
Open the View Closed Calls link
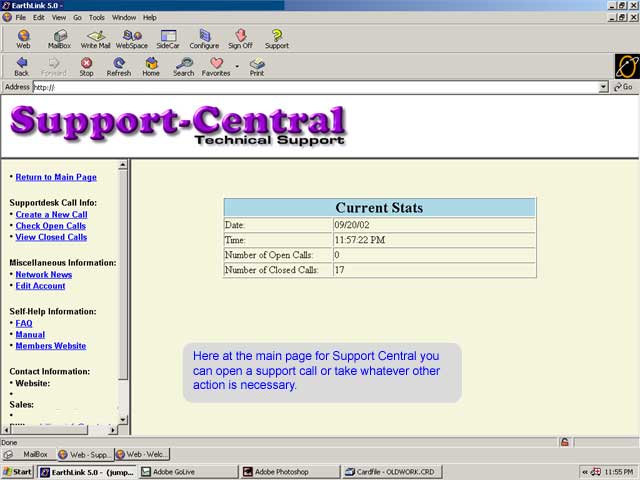click(x=51, y=237)
